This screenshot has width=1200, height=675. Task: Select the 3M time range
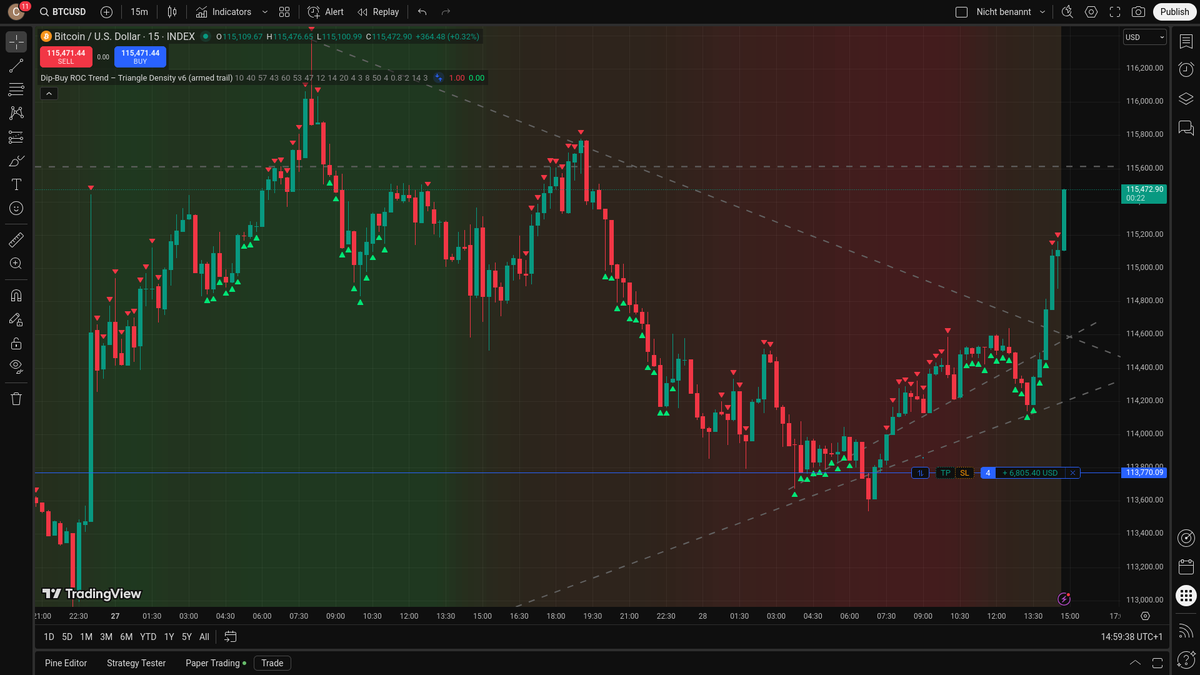(x=106, y=637)
